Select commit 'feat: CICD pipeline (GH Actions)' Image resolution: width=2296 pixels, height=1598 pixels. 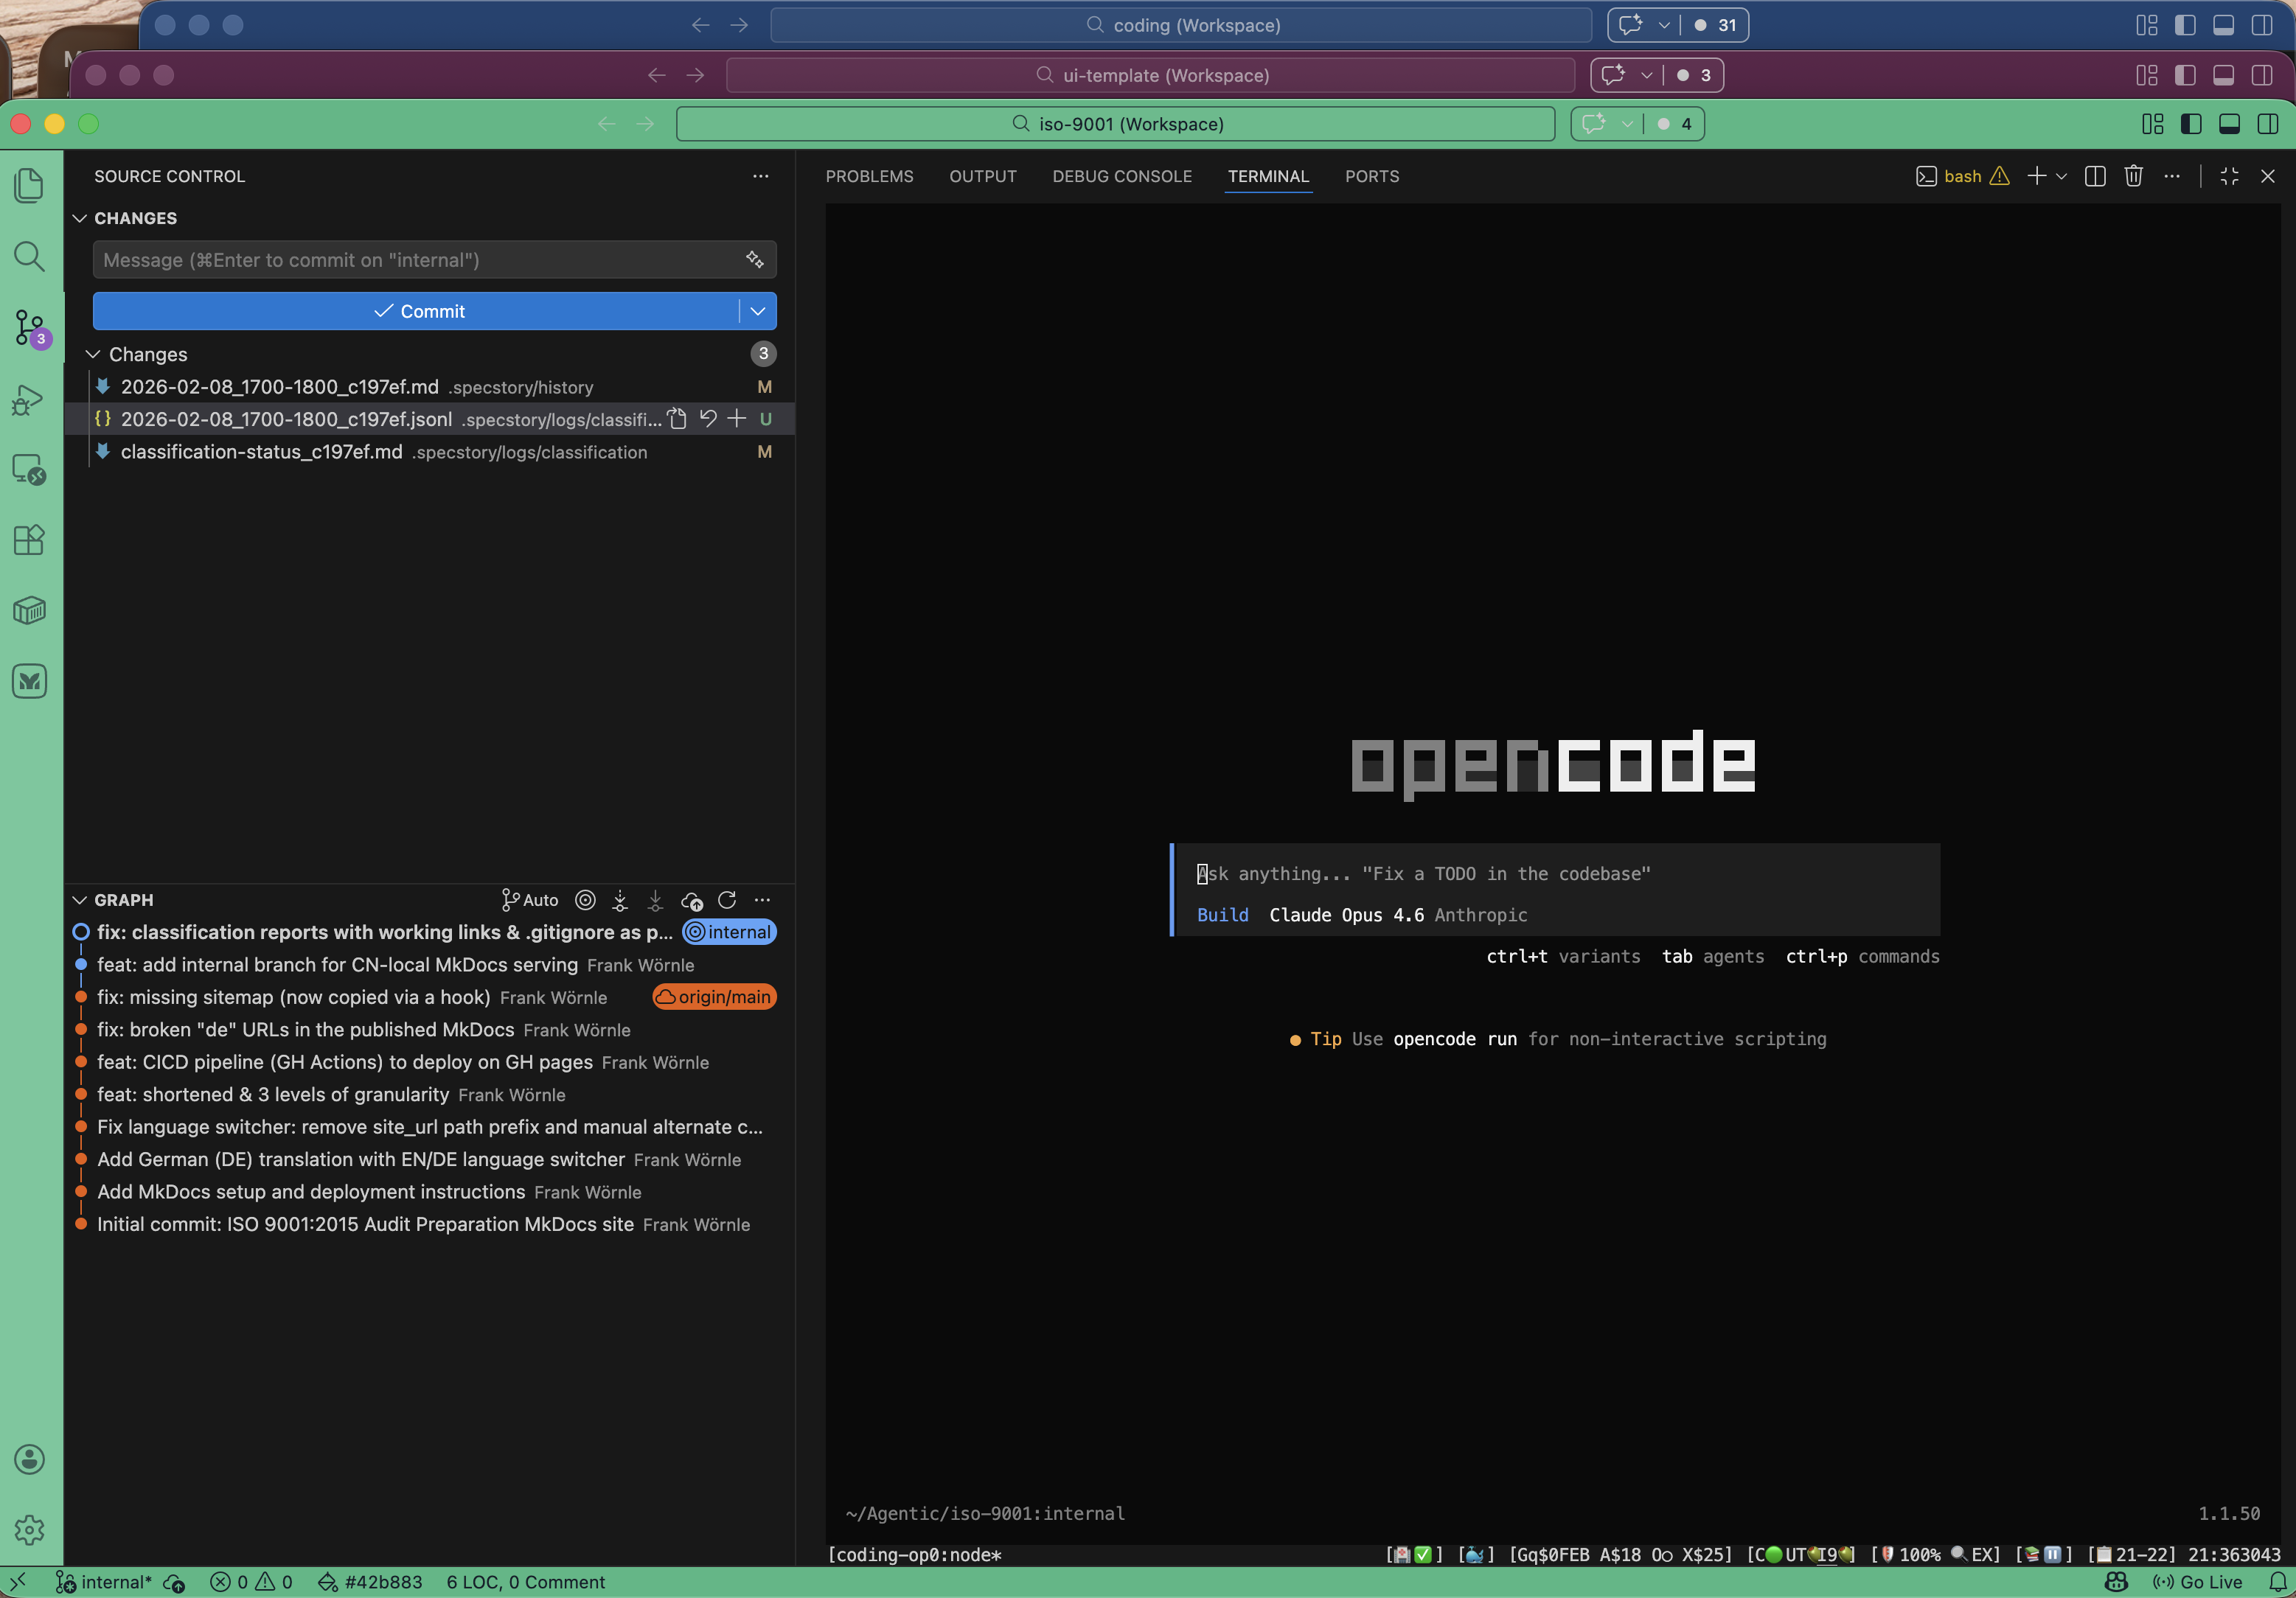pyautogui.click(x=430, y=1062)
